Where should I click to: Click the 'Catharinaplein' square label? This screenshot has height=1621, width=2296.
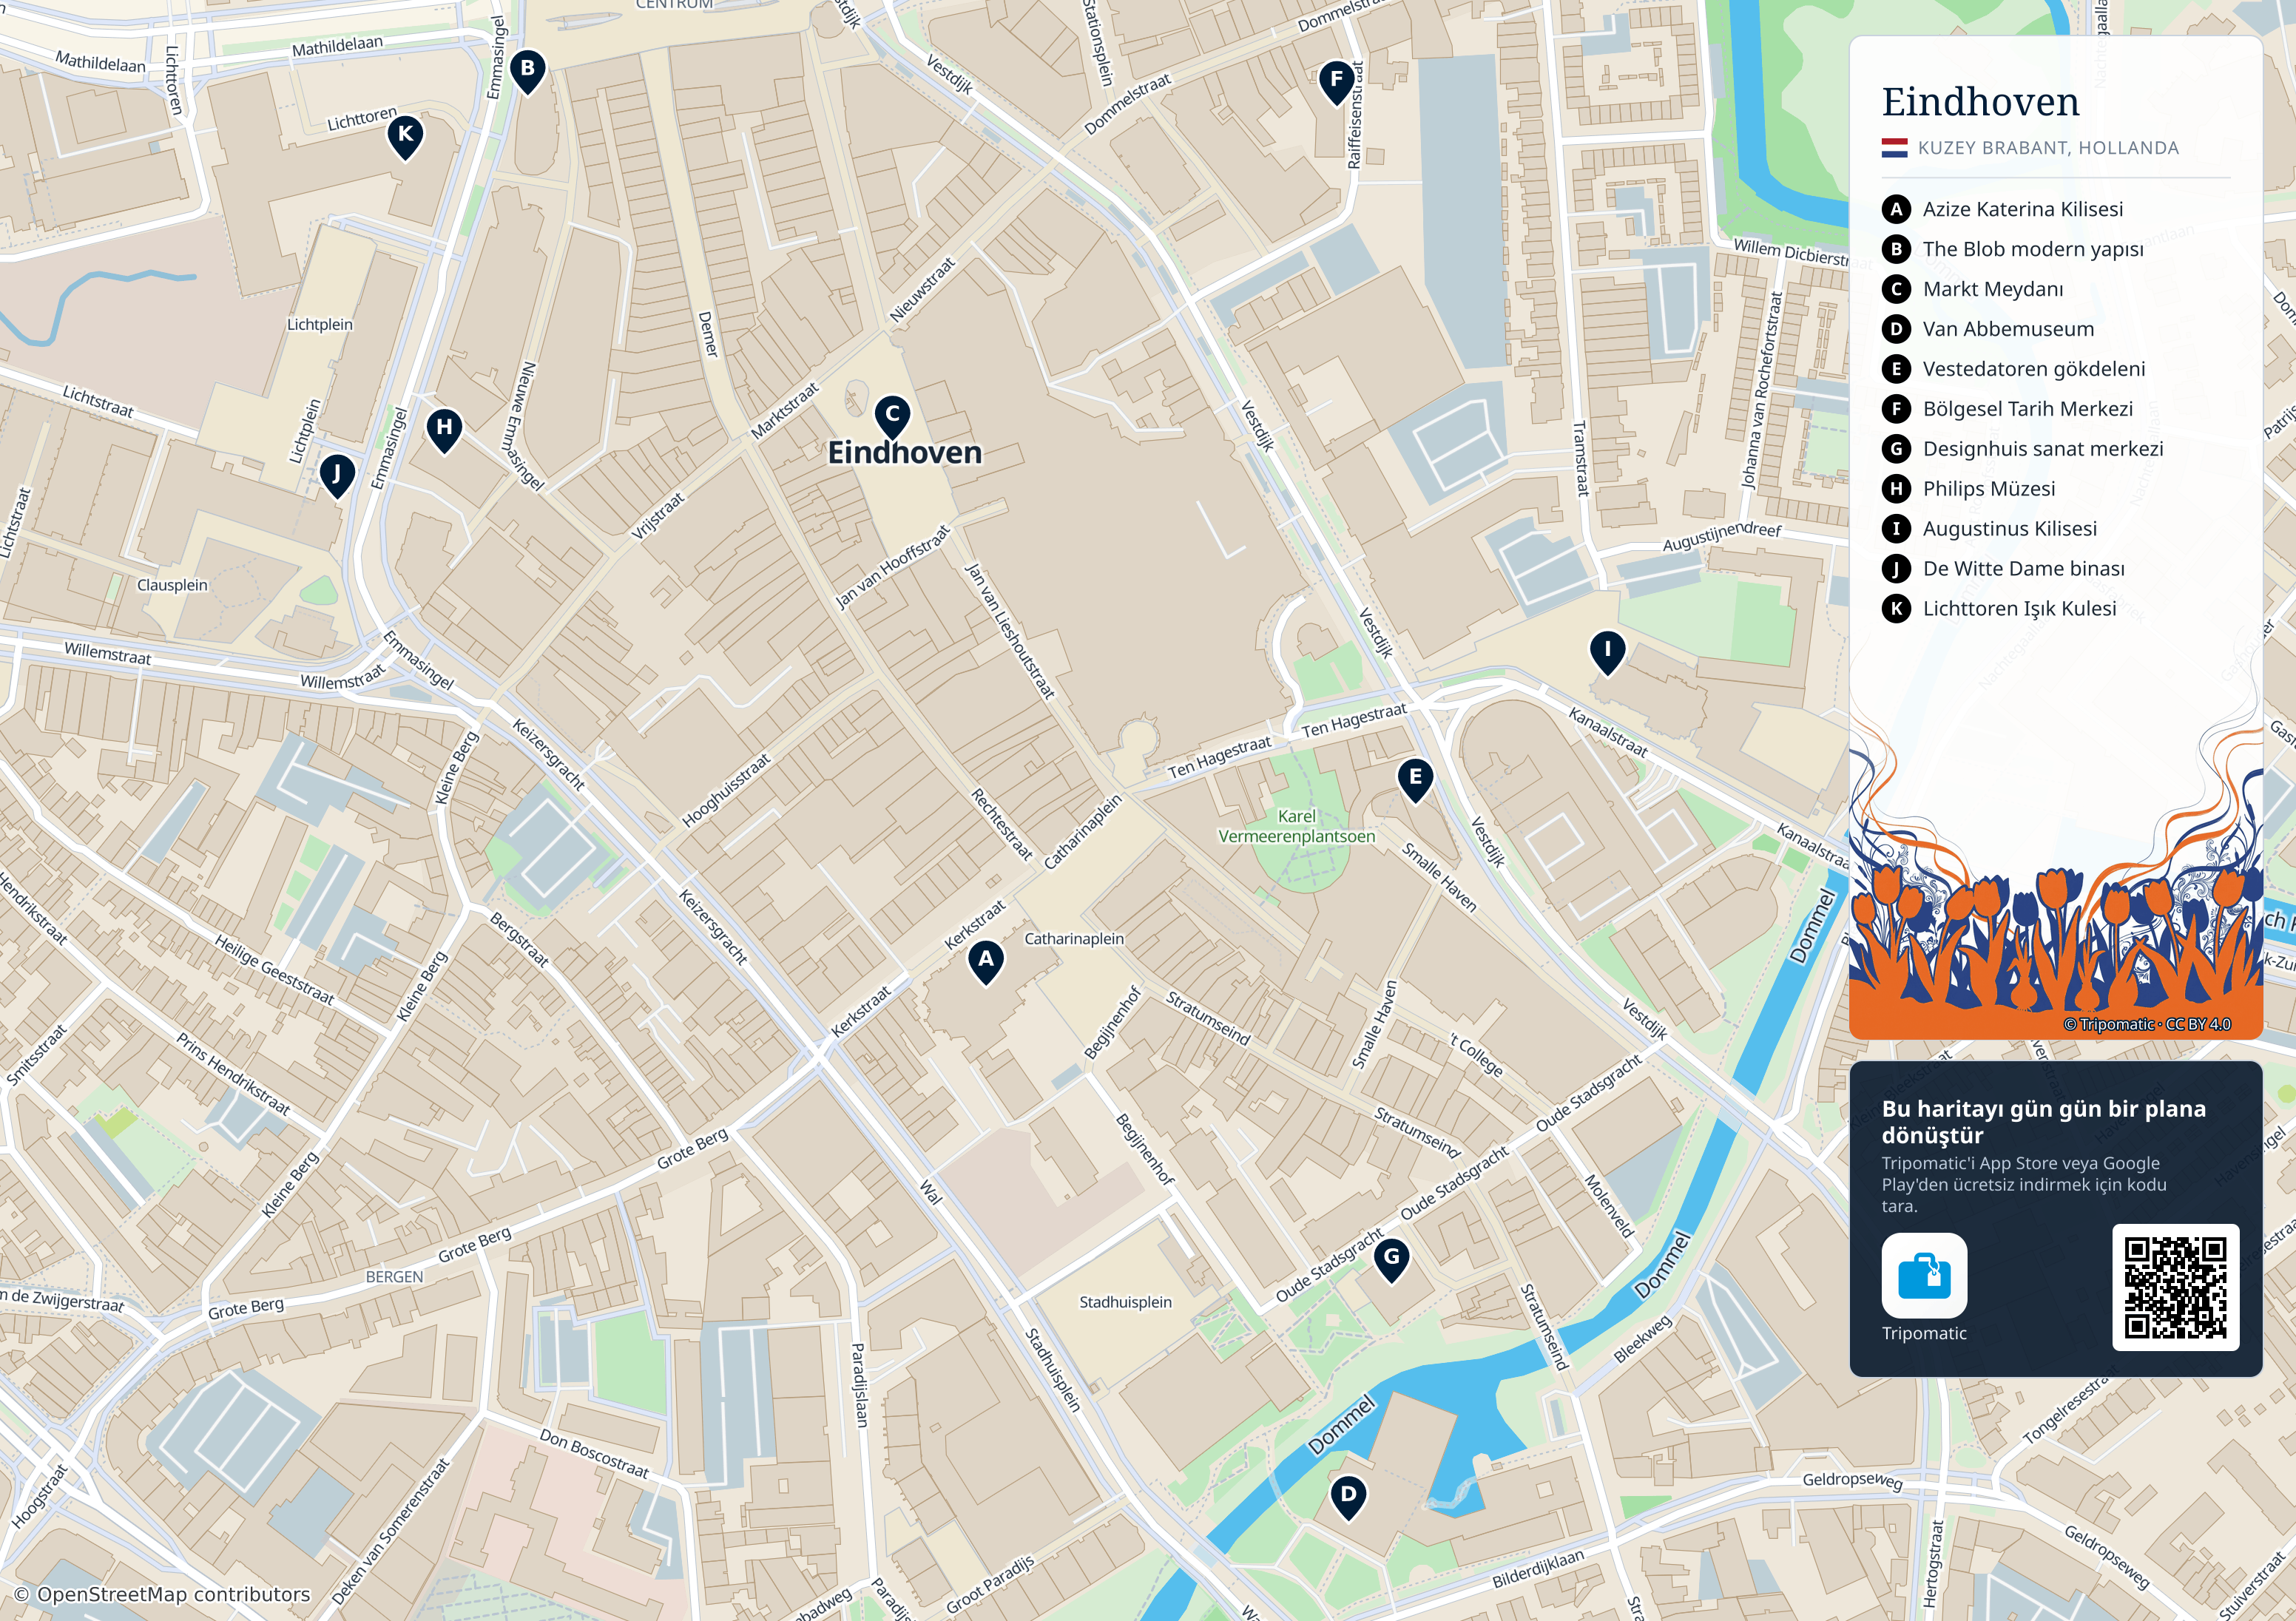(1074, 939)
